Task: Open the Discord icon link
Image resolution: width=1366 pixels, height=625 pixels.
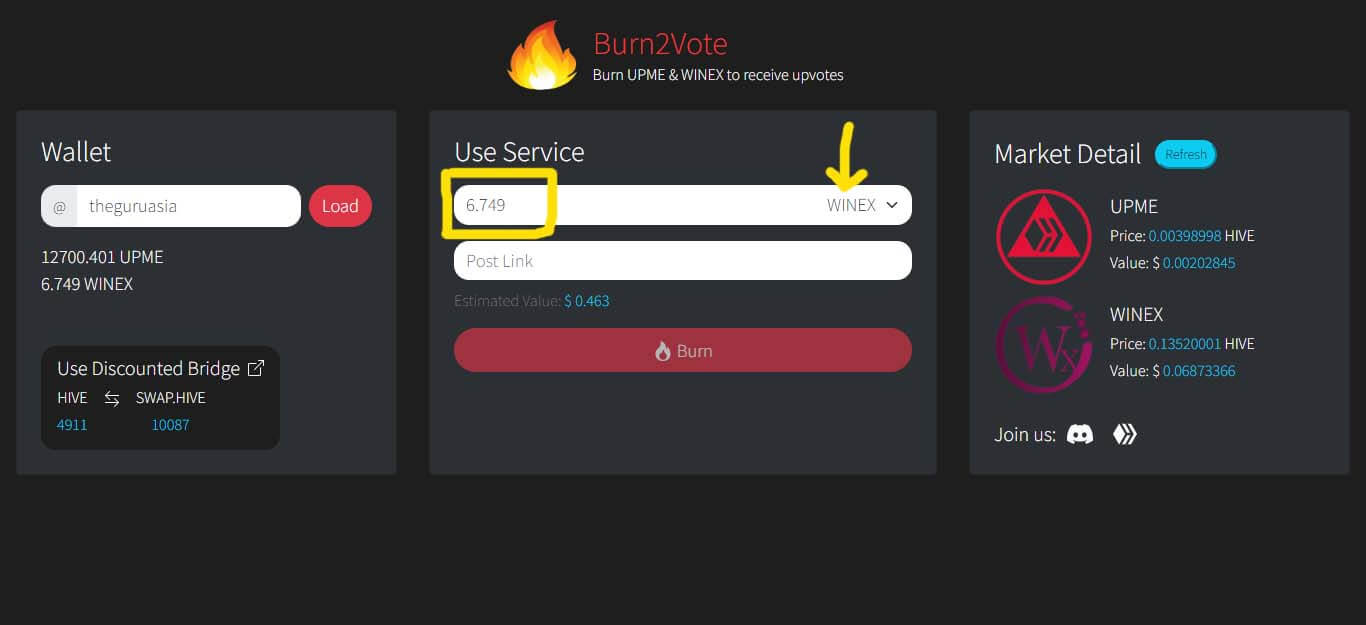Action: coord(1080,434)
